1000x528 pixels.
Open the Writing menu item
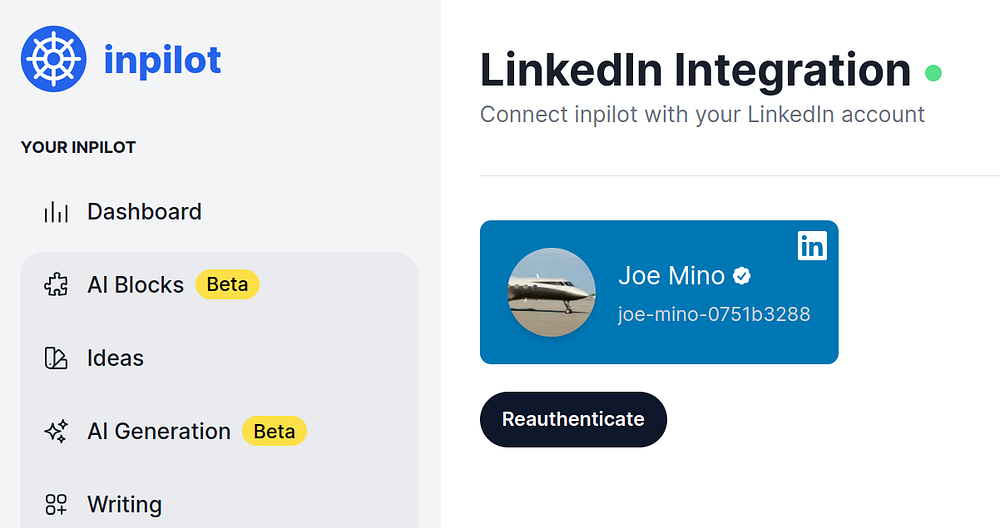124,504
